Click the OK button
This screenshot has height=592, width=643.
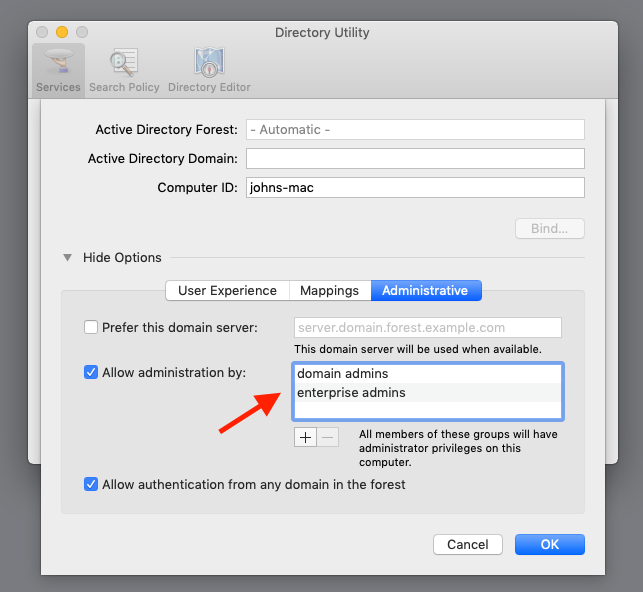tap(550, 544)
